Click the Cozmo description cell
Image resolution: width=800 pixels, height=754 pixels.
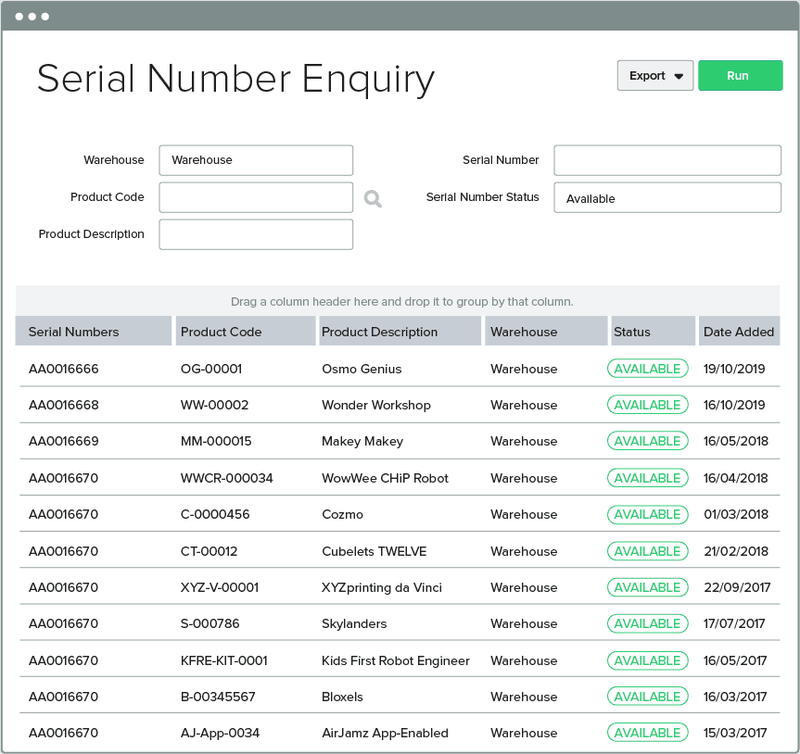pos(342,514)
